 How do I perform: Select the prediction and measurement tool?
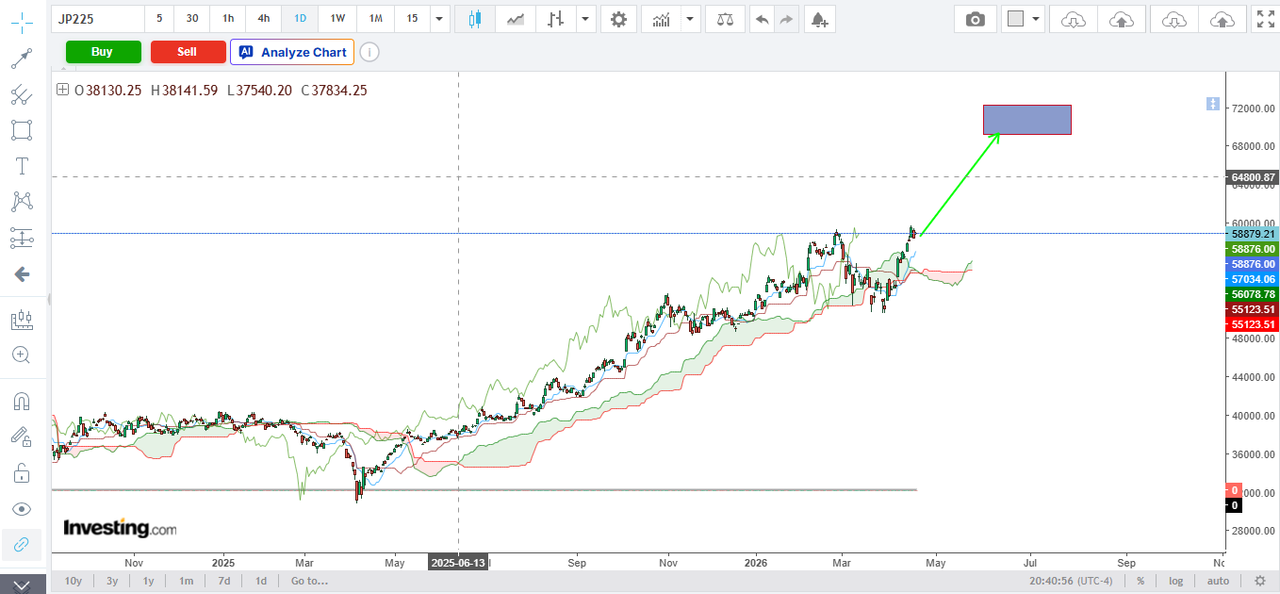pyautogui.click(x=21, y=238)
